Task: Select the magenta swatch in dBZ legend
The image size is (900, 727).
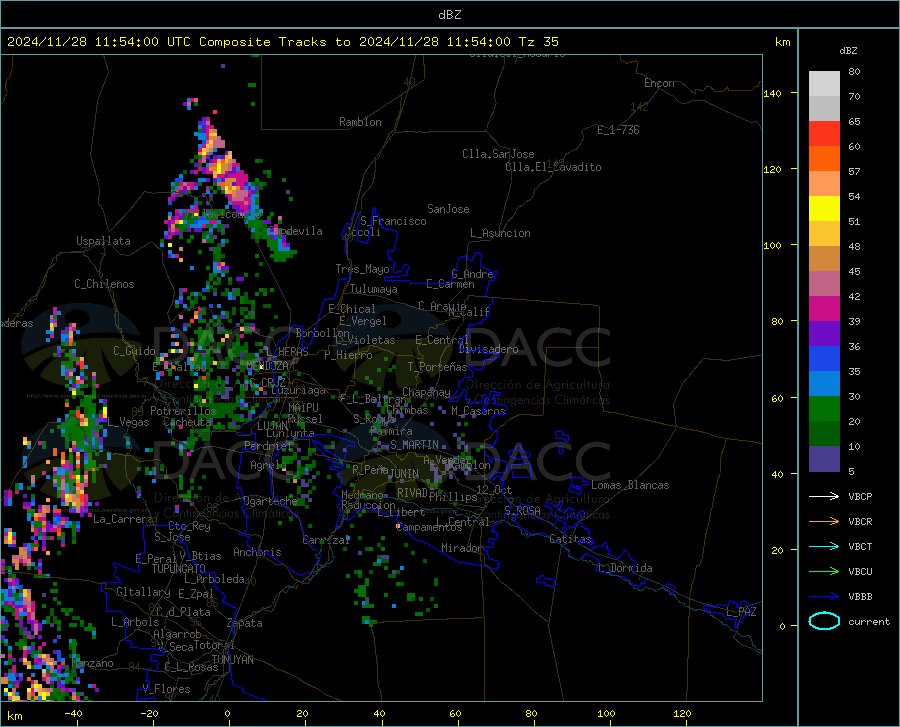Action: point(824,309)
